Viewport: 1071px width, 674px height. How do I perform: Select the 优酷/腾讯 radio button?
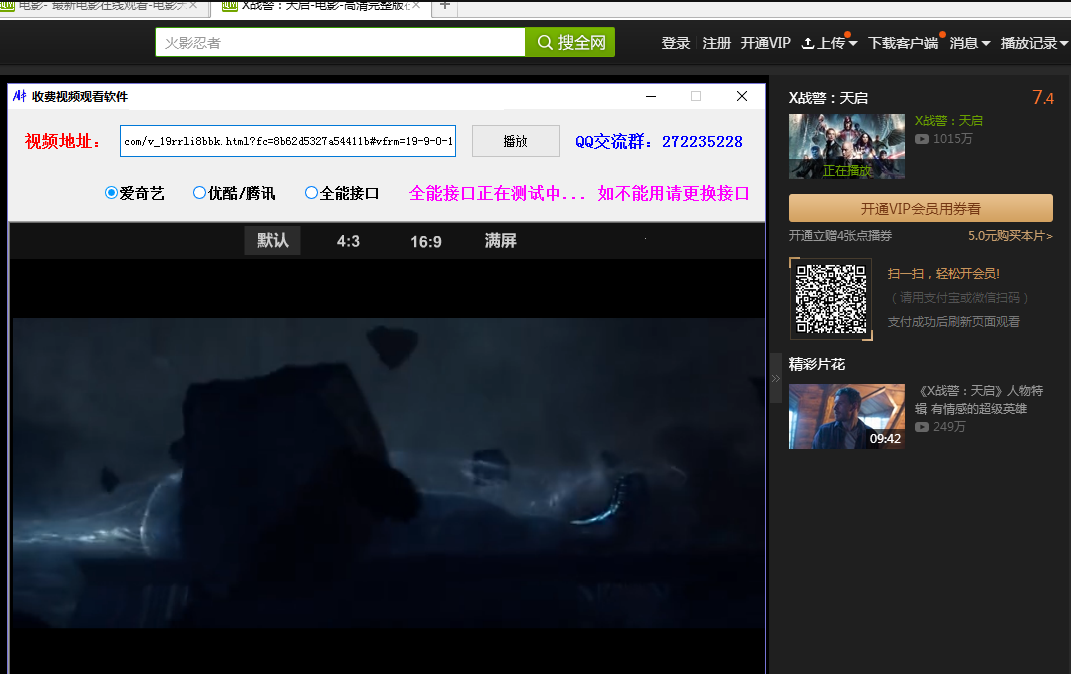(x=199, y=193)
